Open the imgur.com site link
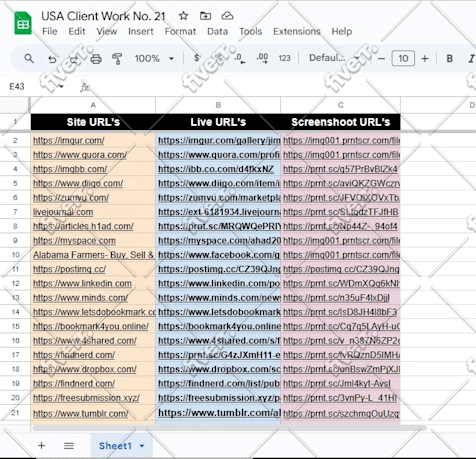Image resolution: width=476 pixels, height=459 pixels. [69, 141]
